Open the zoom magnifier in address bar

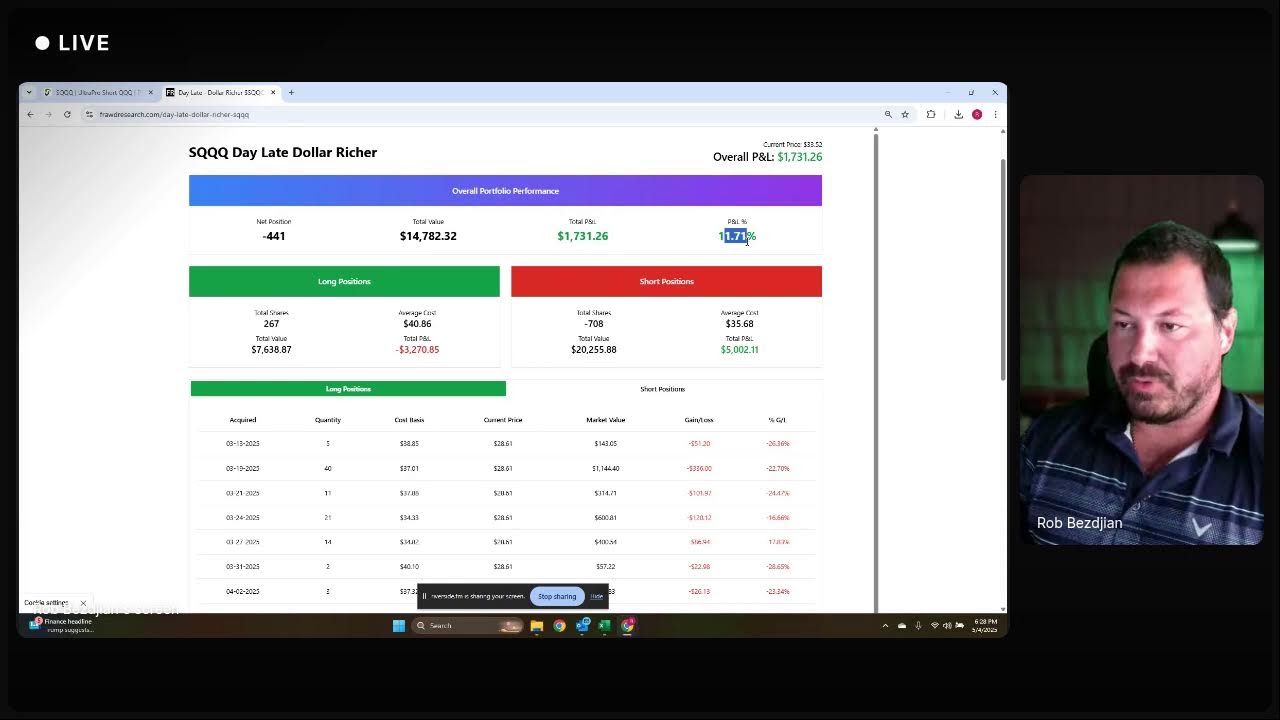888,114
